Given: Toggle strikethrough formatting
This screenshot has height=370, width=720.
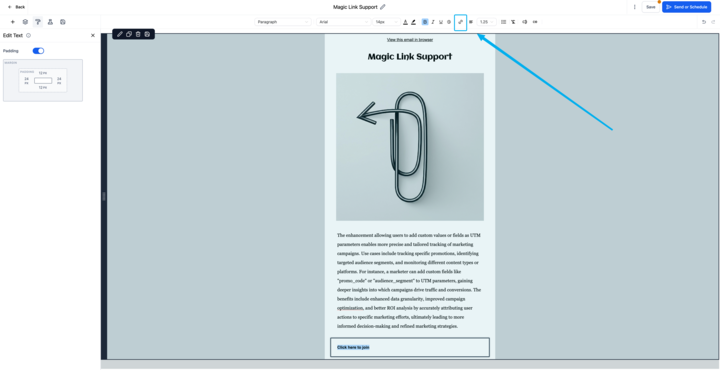Looking at the screenshot, I should click(x=449, y=22).
